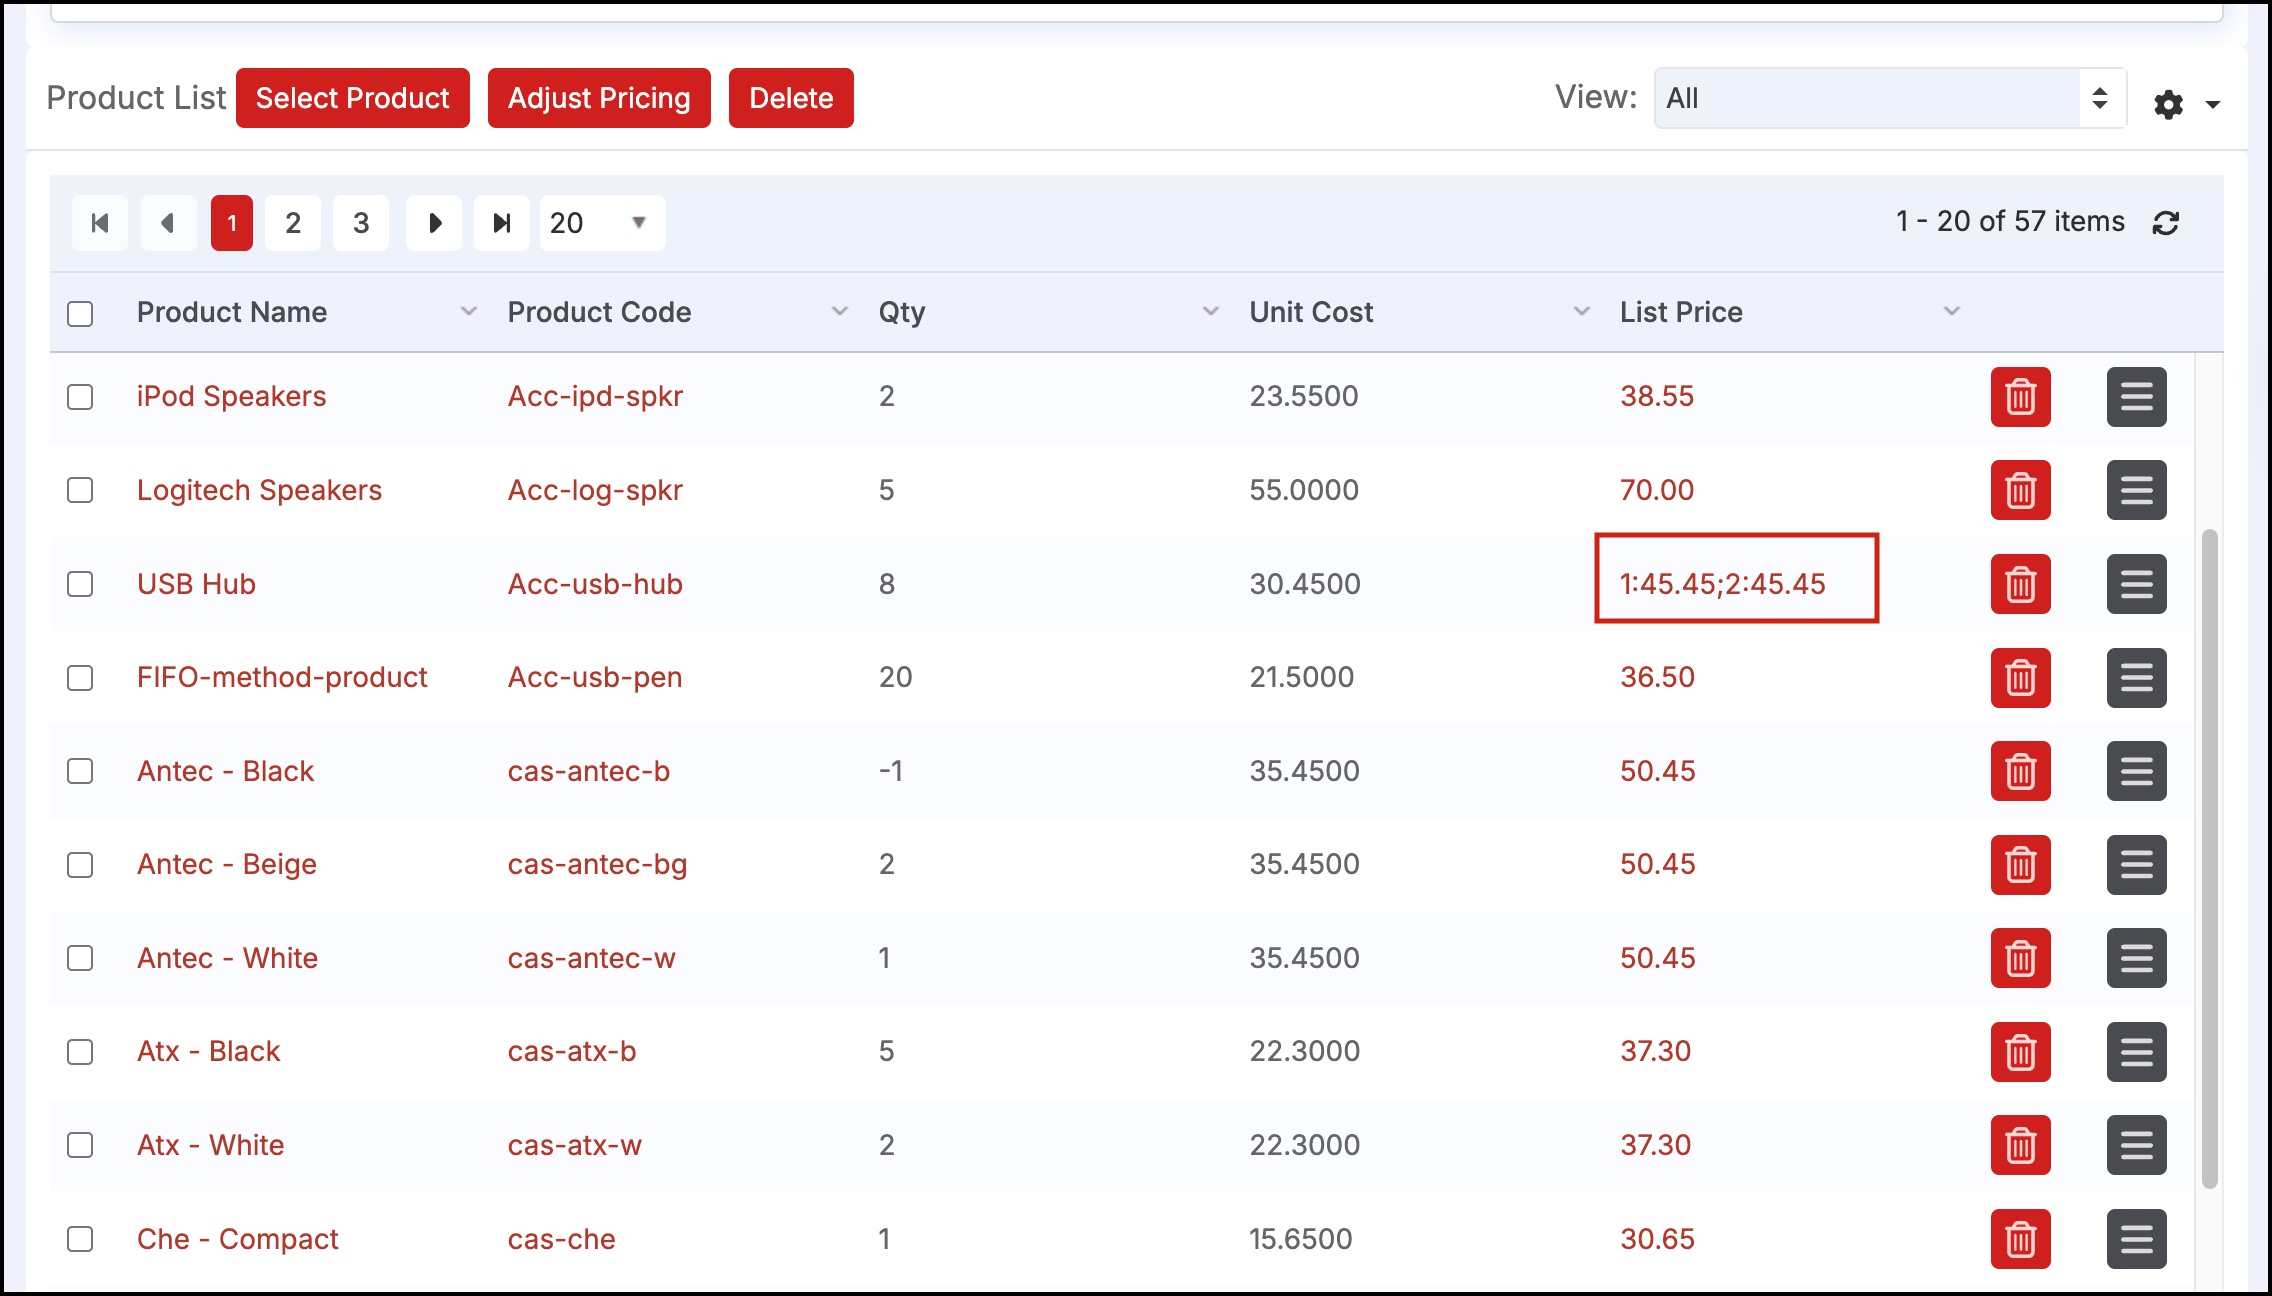Click the 70.00 list price value
The height and width of the screenshot is (1296, 2272).
[x=1657, y=490]
